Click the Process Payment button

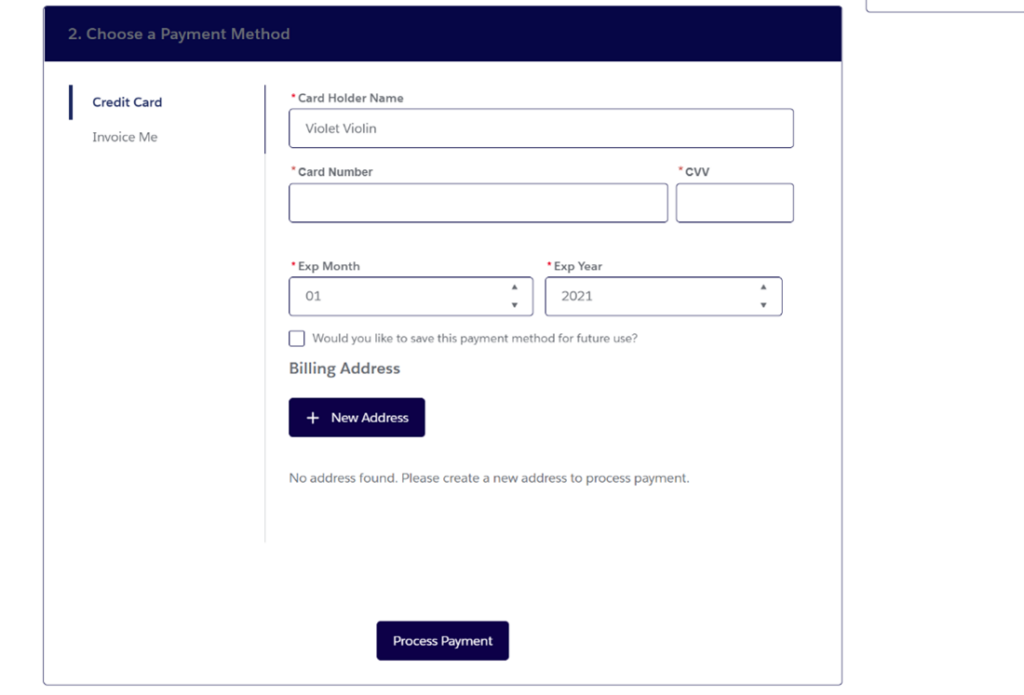pos(443,641)
